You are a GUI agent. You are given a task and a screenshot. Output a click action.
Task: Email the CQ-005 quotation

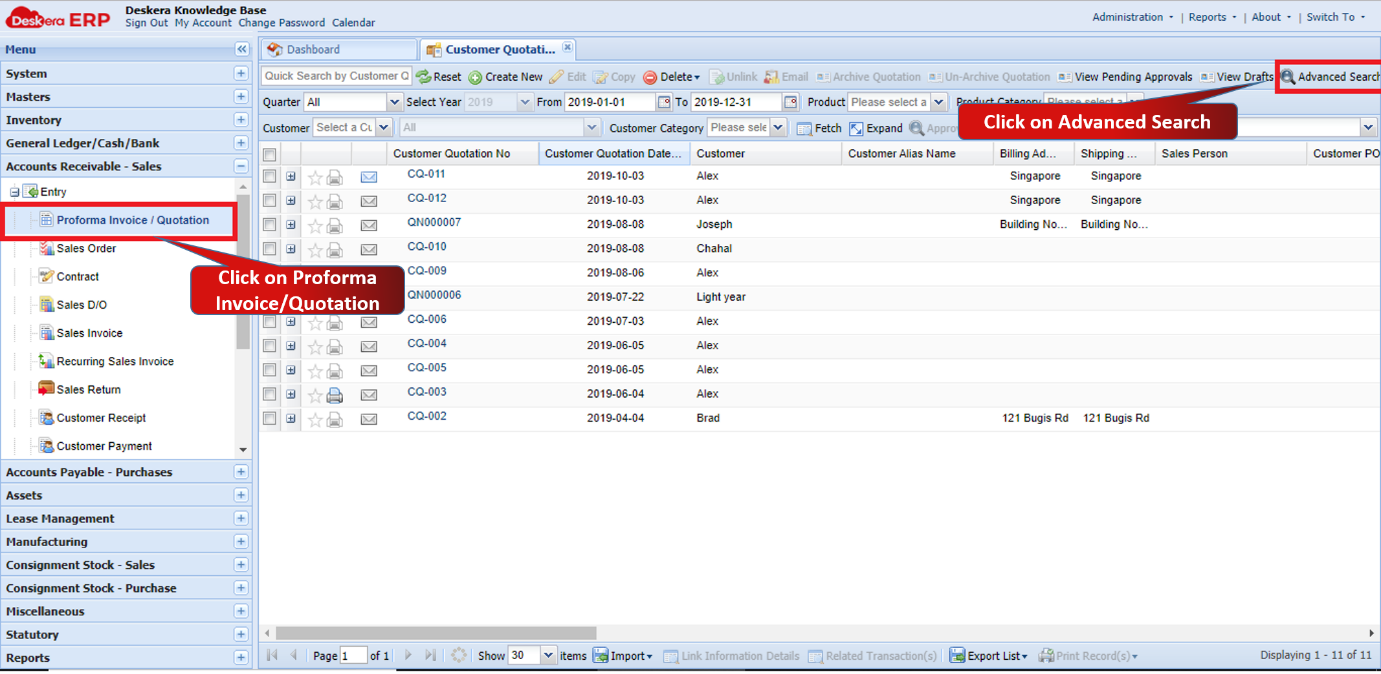(369, 370)
